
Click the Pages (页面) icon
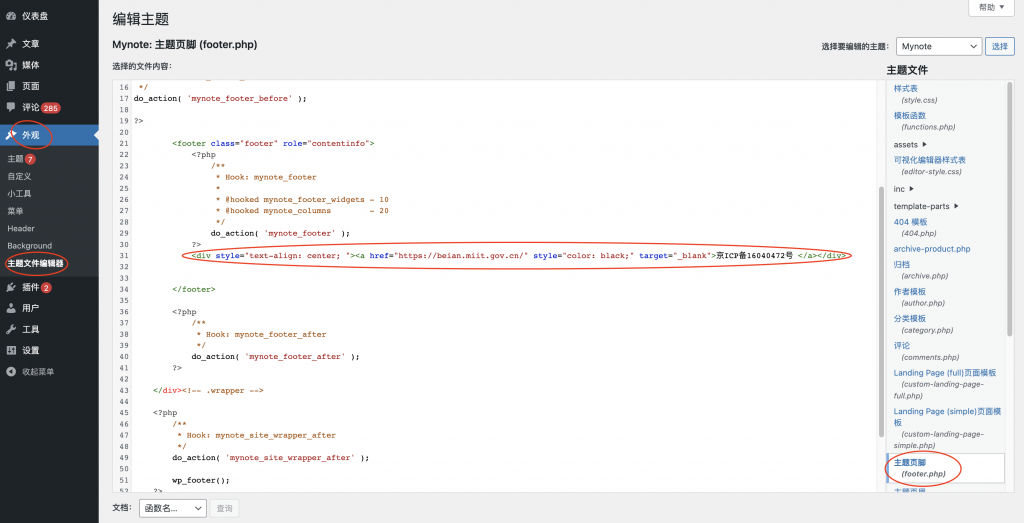point(11,86)
